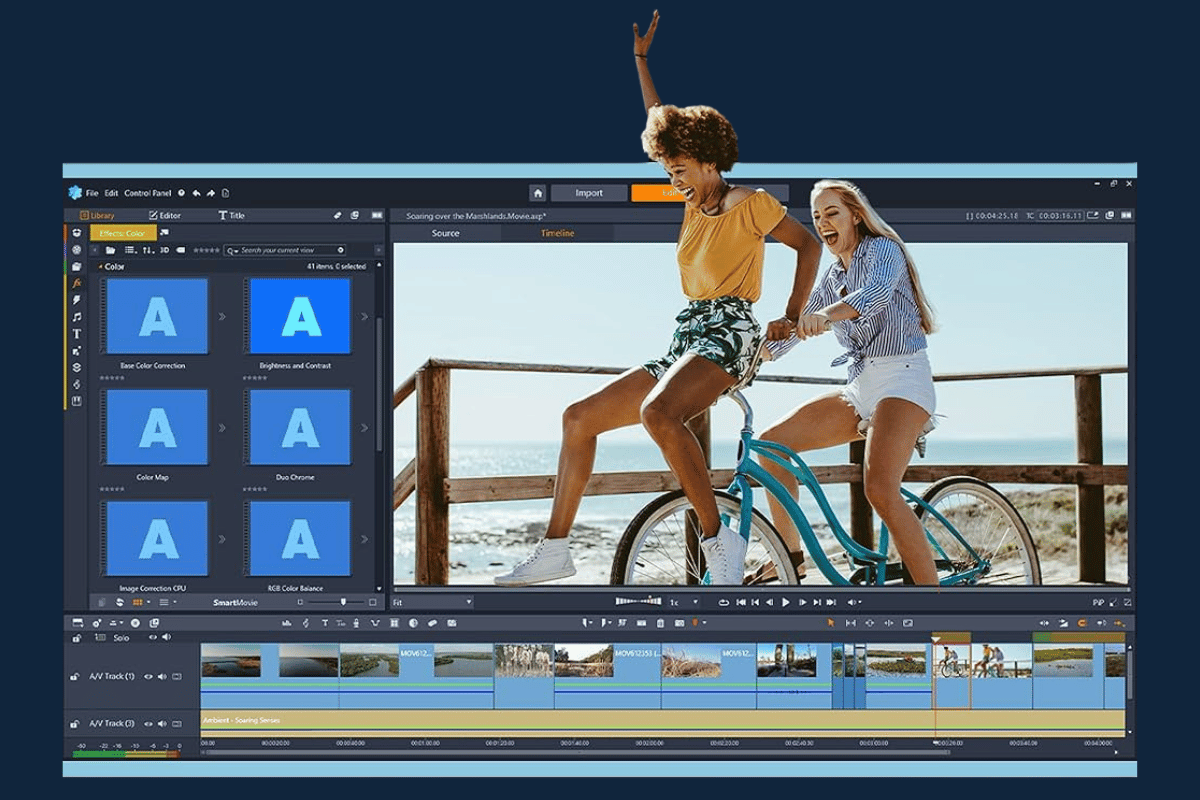Click the thumbnail size slider in library

click(335, 602)
